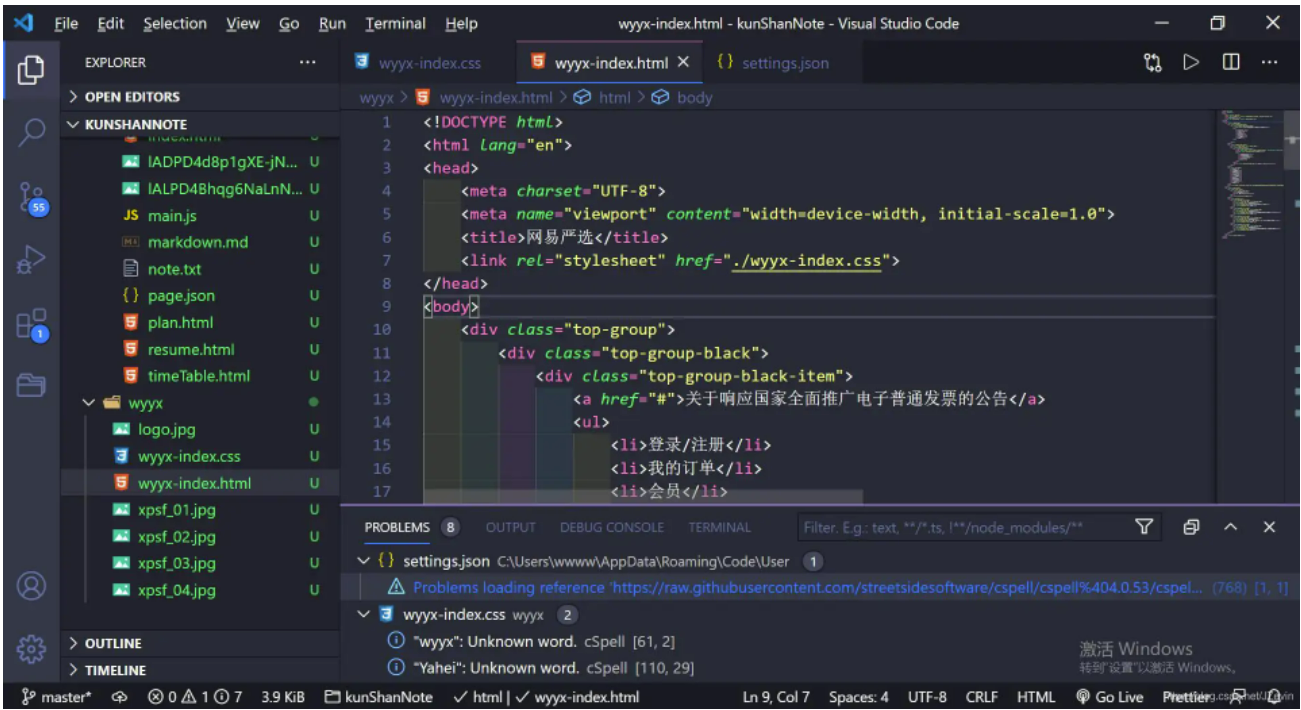Screen dimensions: 1301x710
Task: Maximize the panel with the up chevron
Action: 1231,527
